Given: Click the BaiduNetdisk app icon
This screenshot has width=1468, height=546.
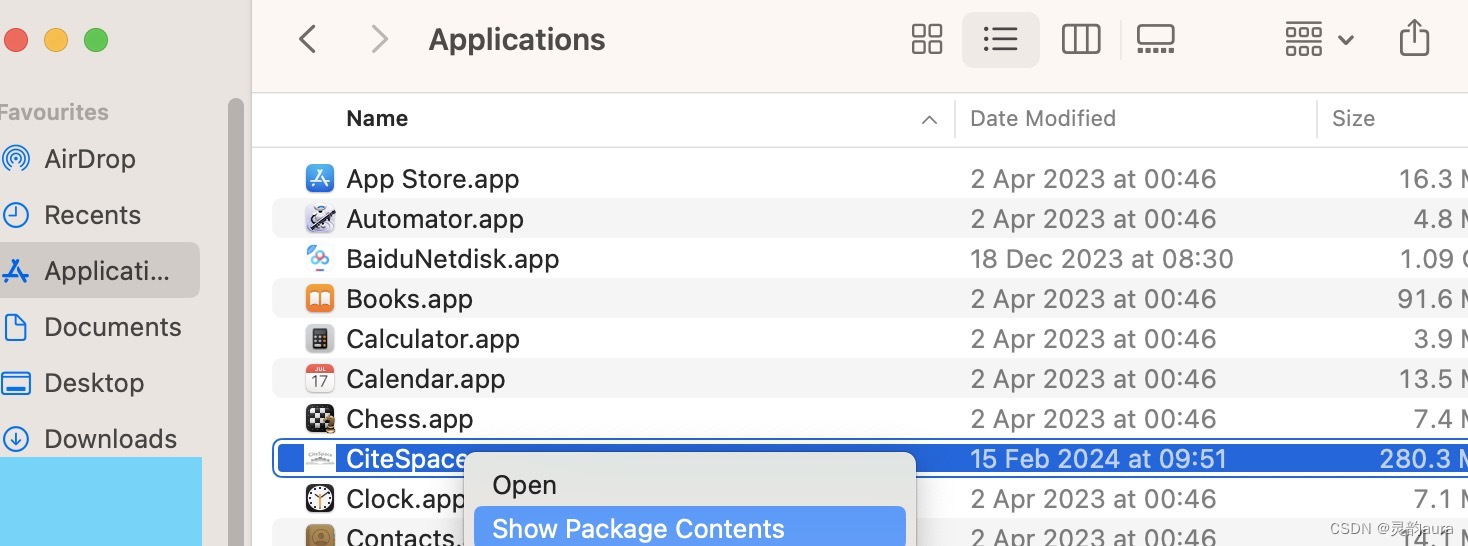Looking at the screenshot, I should (x=319, y=259).
